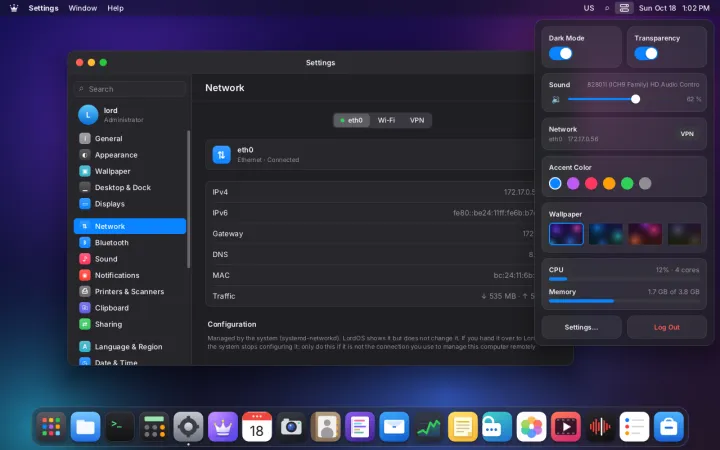Click the Search field in Settings
Screen dimensions: 720x450
[x=130, y=89]
